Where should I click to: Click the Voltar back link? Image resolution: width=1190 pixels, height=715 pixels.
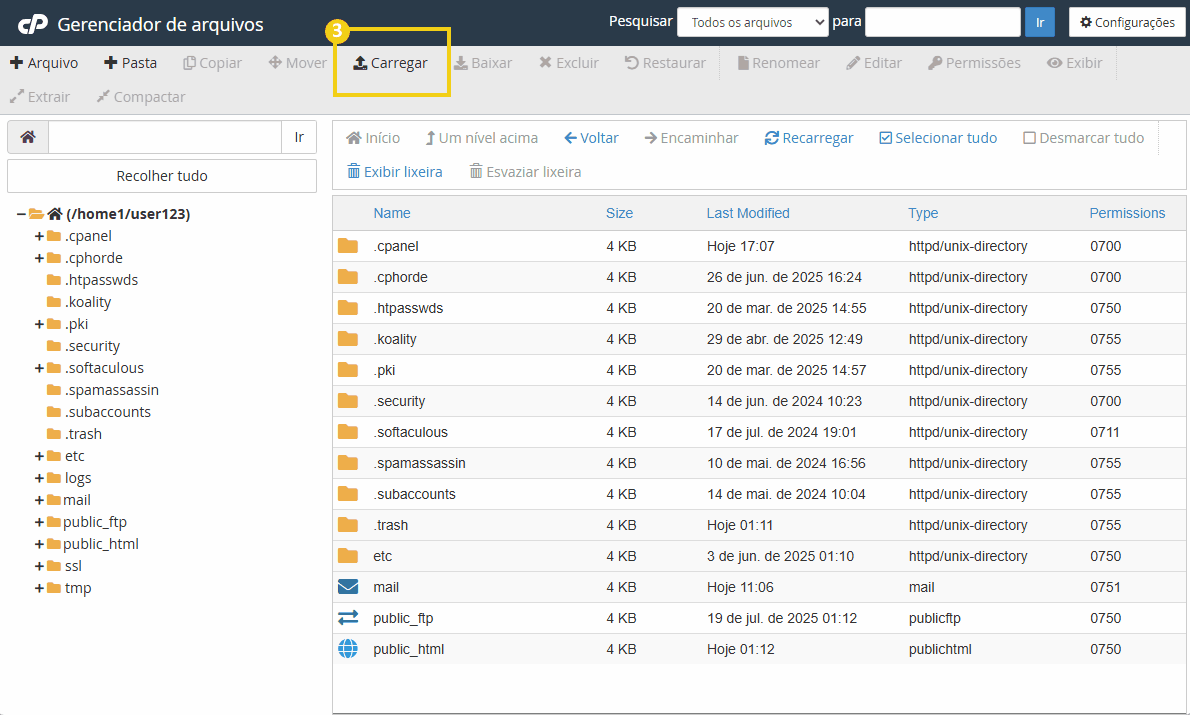[x=591, y=138]
